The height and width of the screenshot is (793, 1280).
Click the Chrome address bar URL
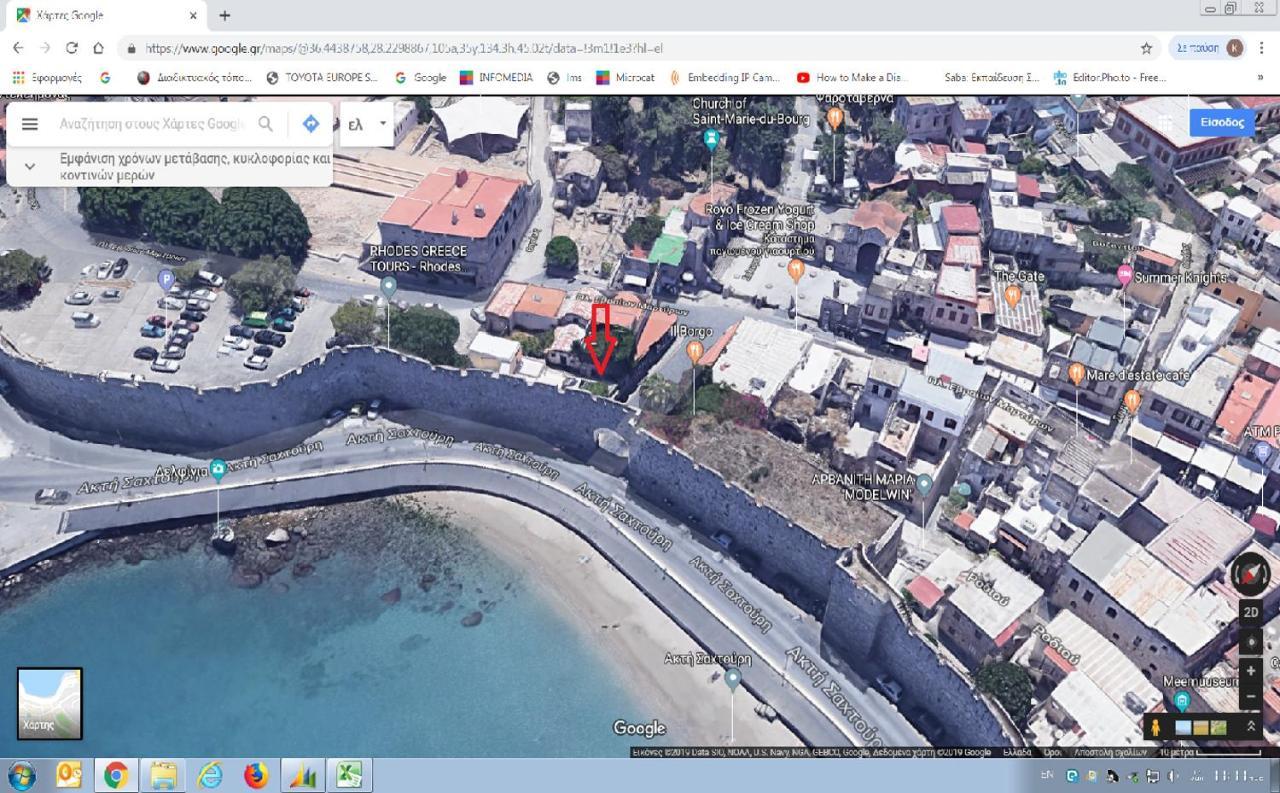coord(404,48)
